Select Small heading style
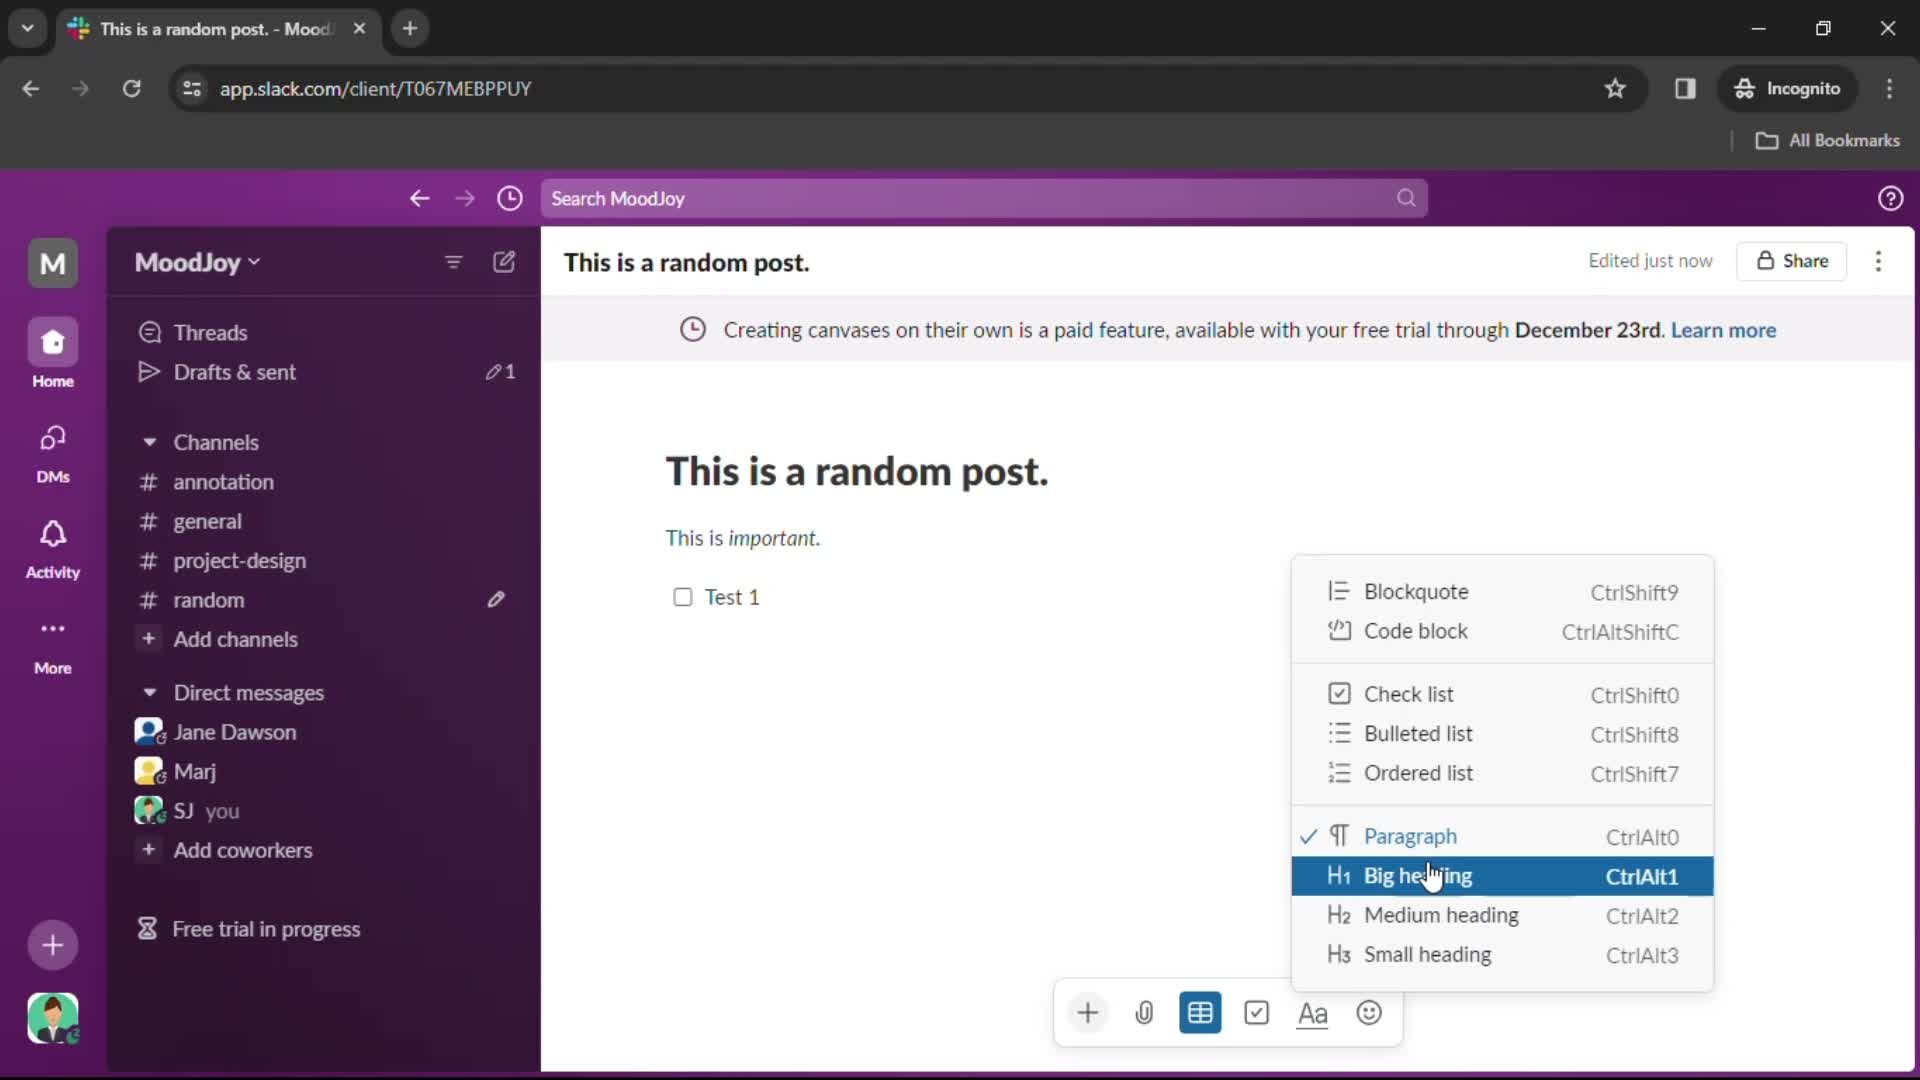1920x1080 pixels. tap(1427, 953)
